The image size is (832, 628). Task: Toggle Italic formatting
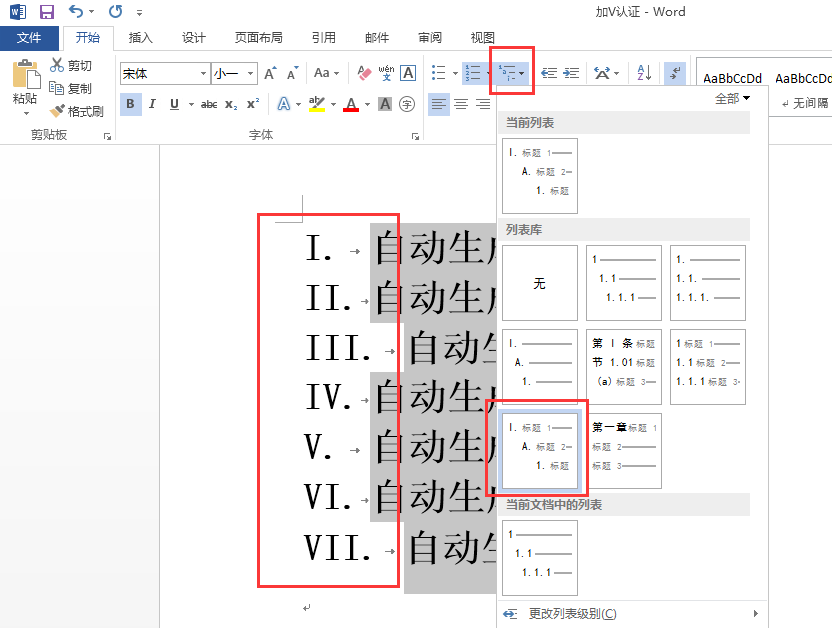tap(152, 104)
